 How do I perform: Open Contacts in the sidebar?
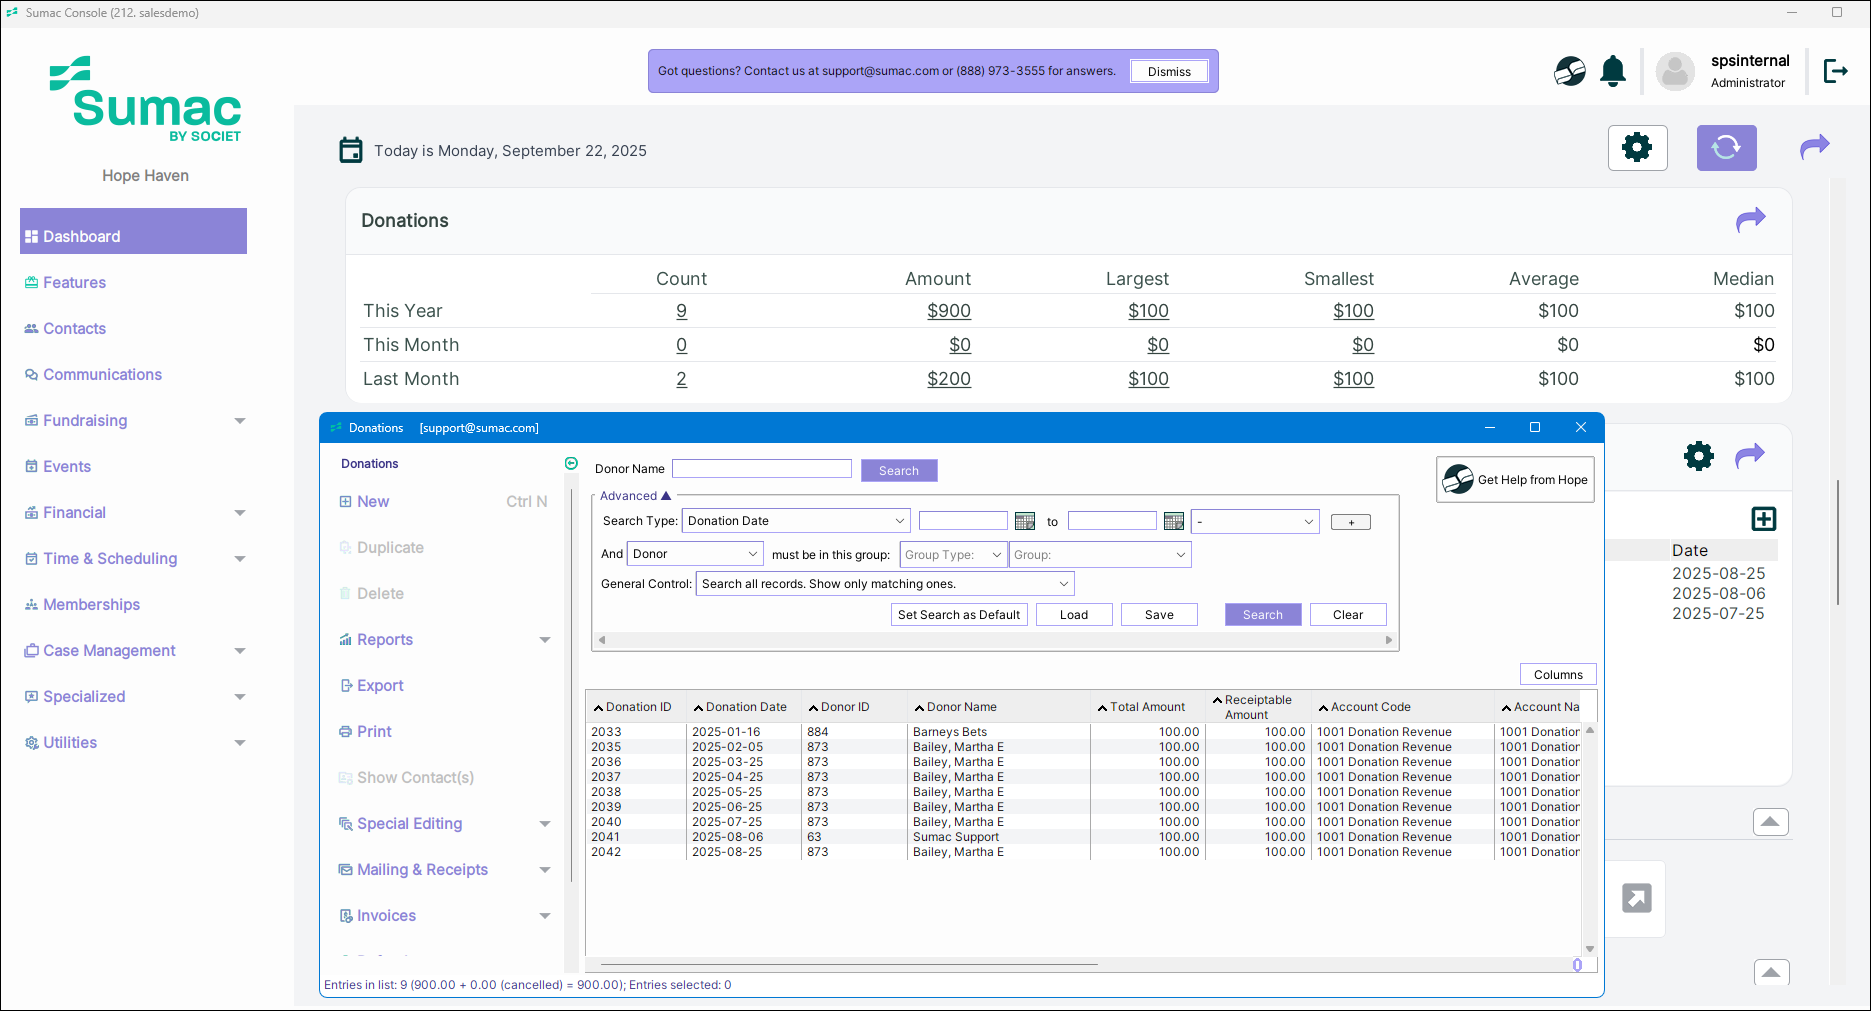click(74, 329)
